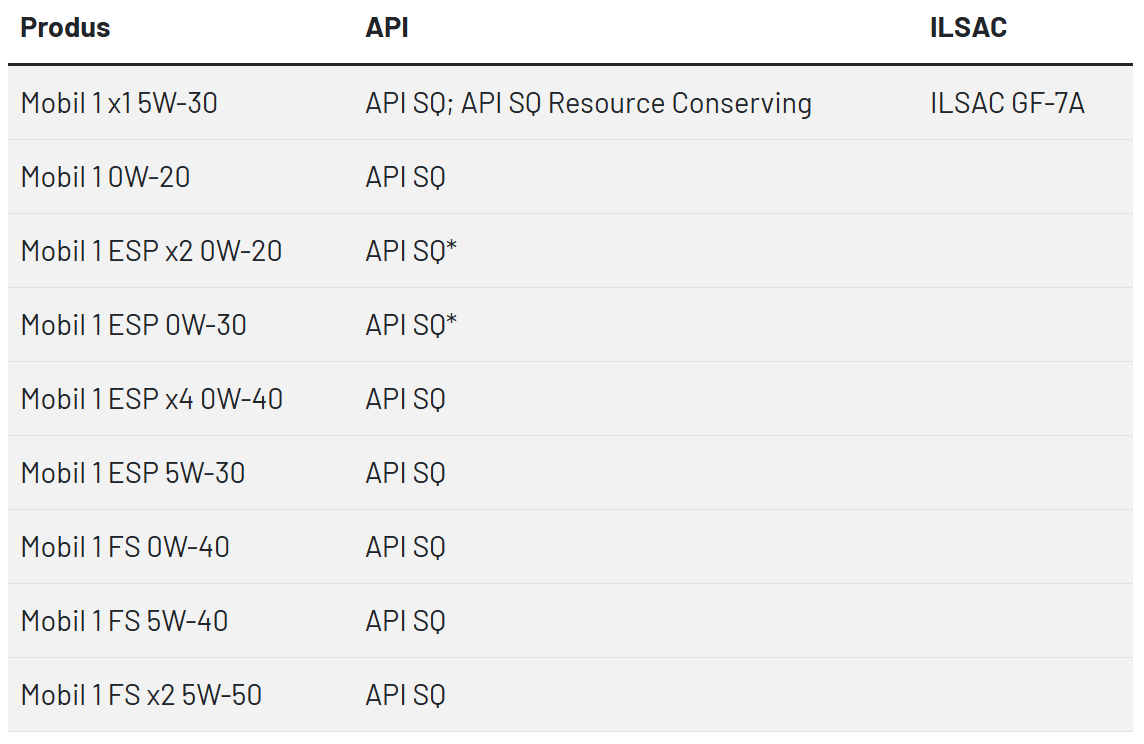Click API SQ in FS x2 5W-50 row
This screenshot has height=744, width=1144.
[x=405, y=695]
